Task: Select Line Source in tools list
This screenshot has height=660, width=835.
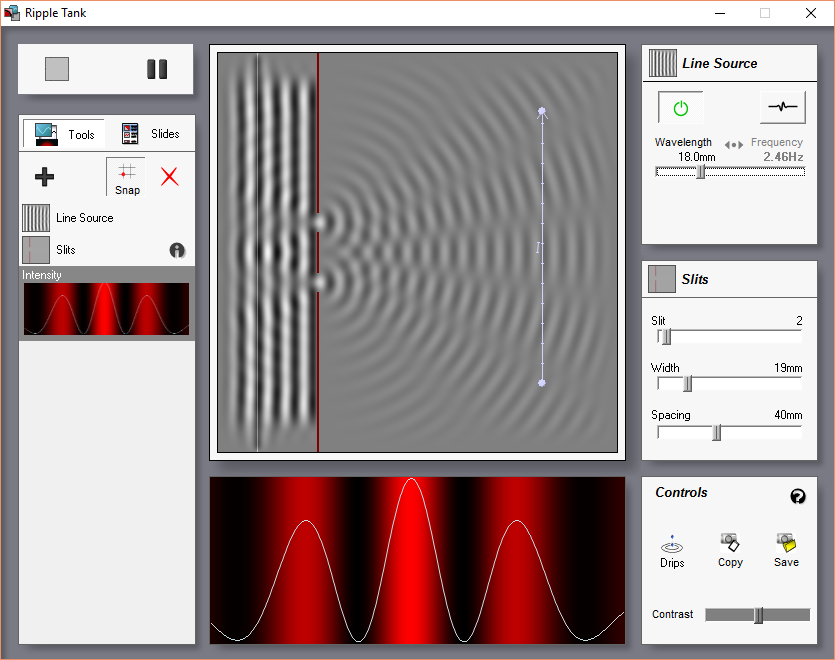Action: [107, 218]
